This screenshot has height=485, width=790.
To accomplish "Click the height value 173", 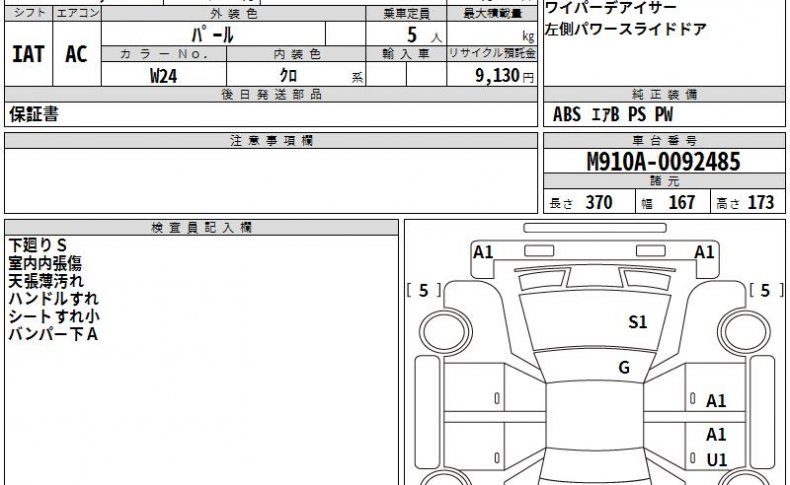I will coord(760,202).
